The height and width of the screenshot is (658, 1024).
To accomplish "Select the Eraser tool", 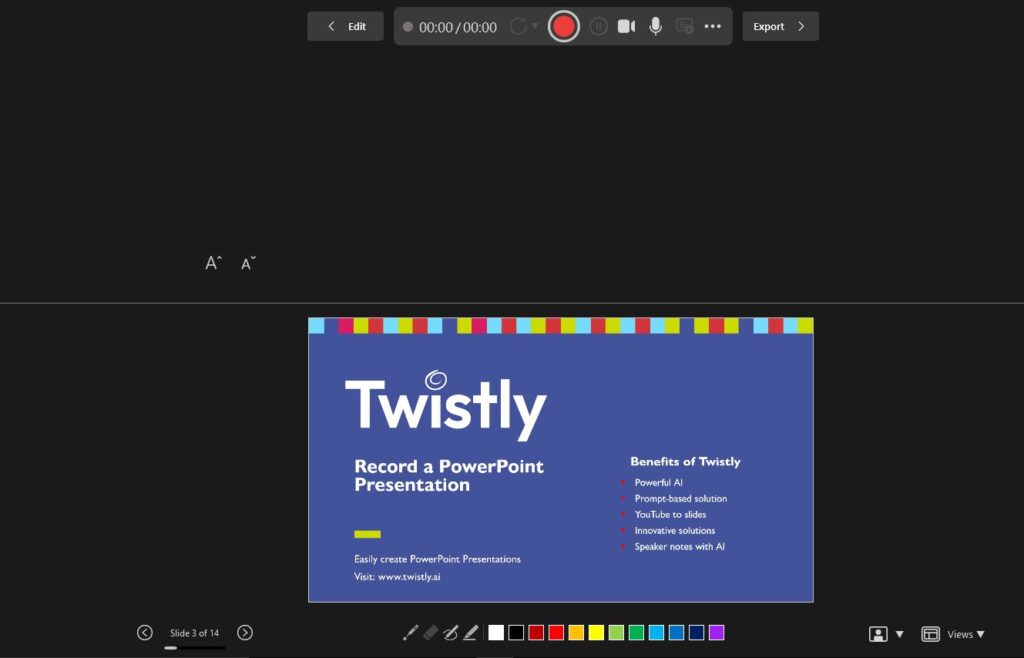I will click(430, 633).
